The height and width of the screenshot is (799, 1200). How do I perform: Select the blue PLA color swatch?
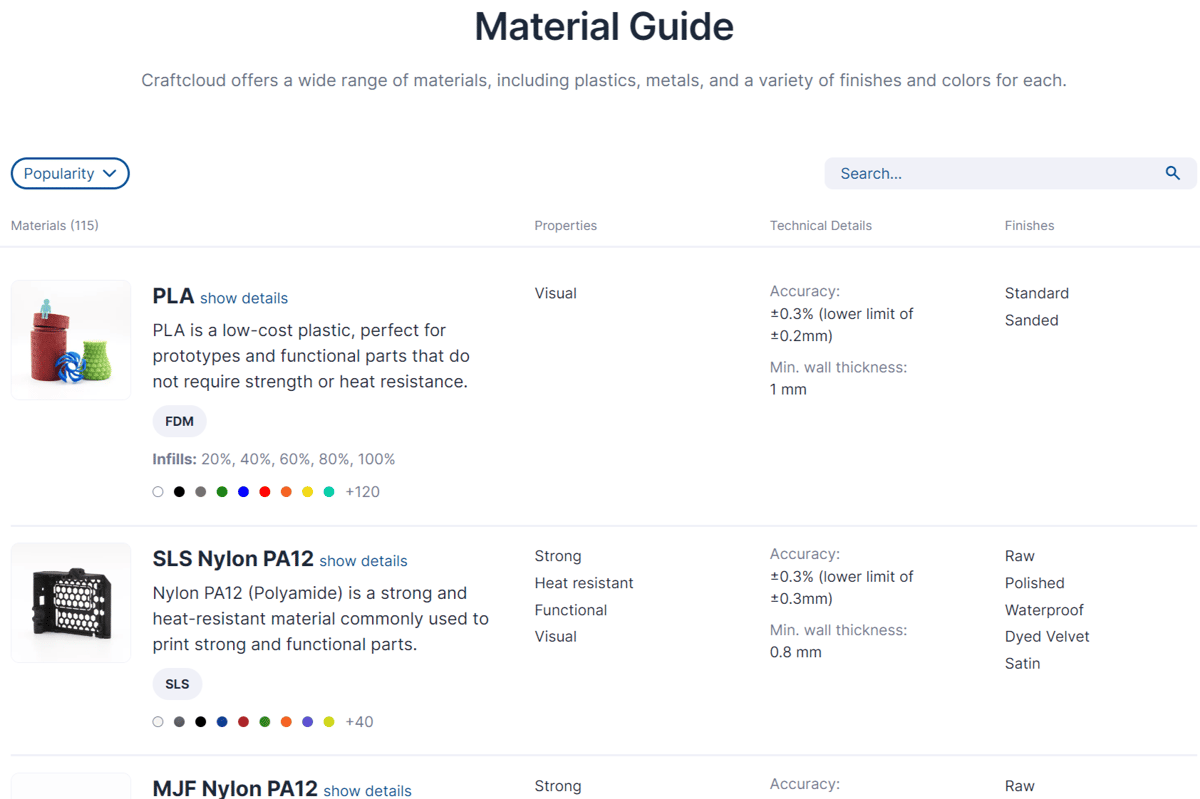click(x=243, y=492)
